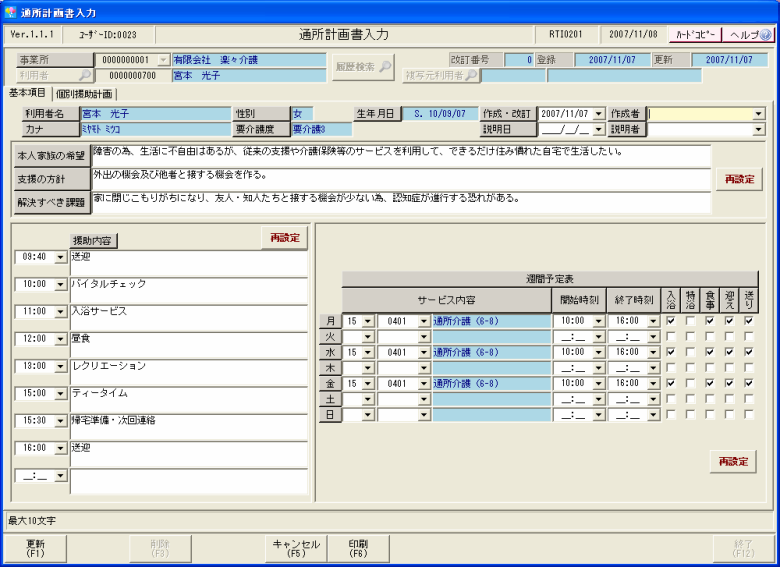Click into the 支援の方針 text field

tap(401, 179)
